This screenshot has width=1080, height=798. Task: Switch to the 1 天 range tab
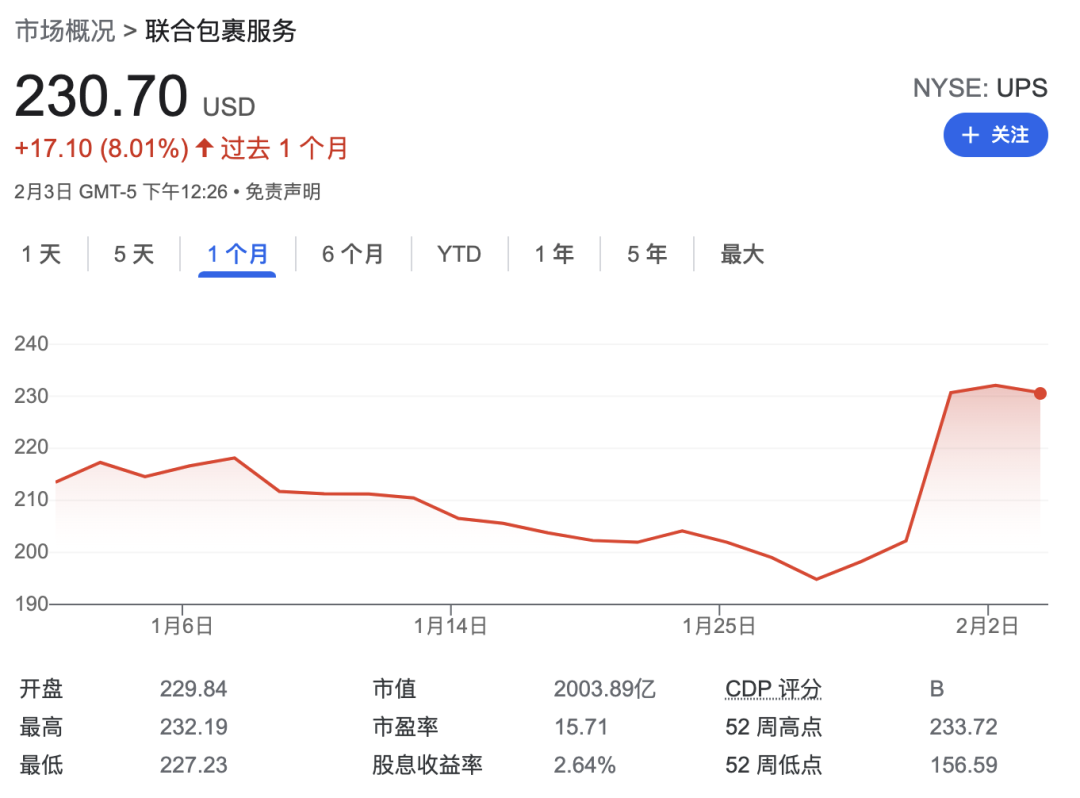click(41, 254)
